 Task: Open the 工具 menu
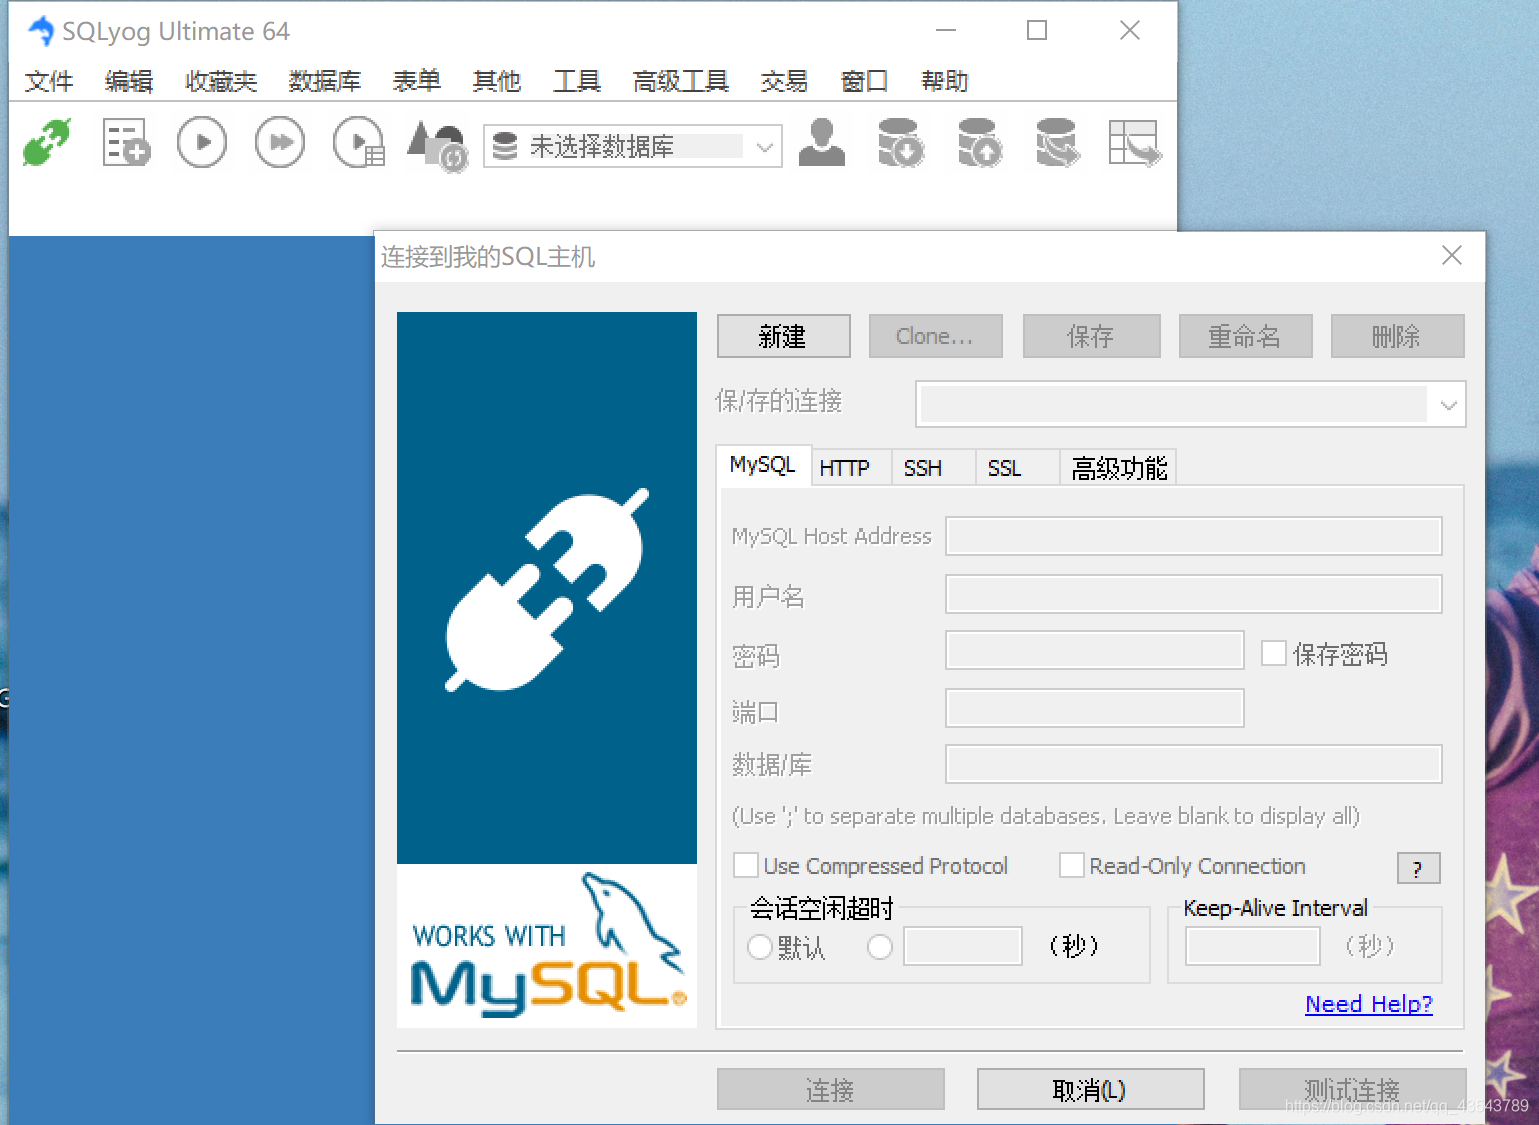pyautogui.click(x=577, y=81)
